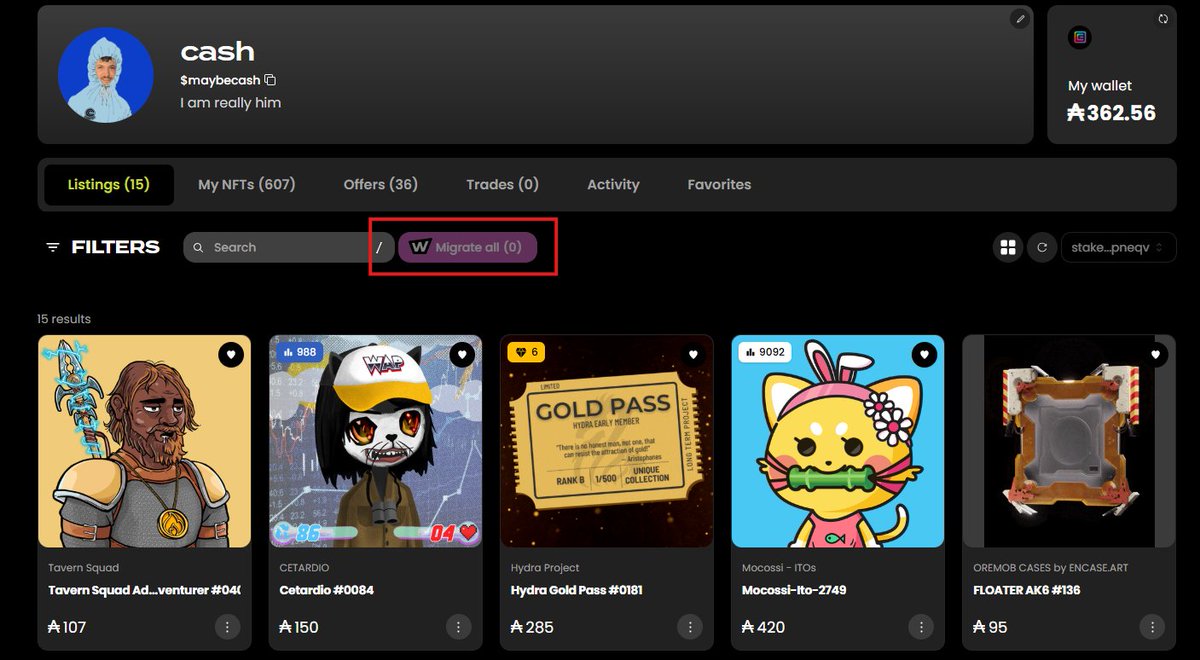Screen dimensions: 1200x660
Task: Click the 'I am really him' bio
Action: coord(230,102)
